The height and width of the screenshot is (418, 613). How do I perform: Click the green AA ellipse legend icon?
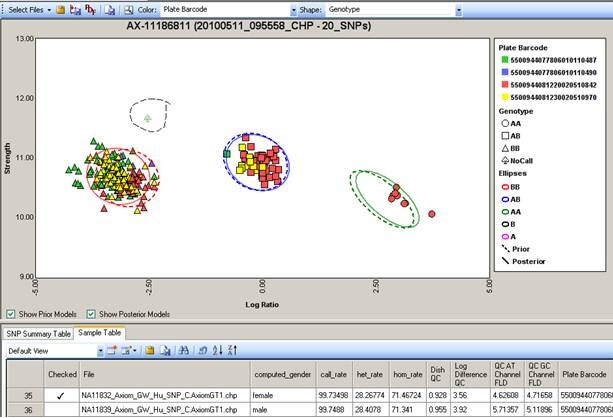(x=505, y=212)
